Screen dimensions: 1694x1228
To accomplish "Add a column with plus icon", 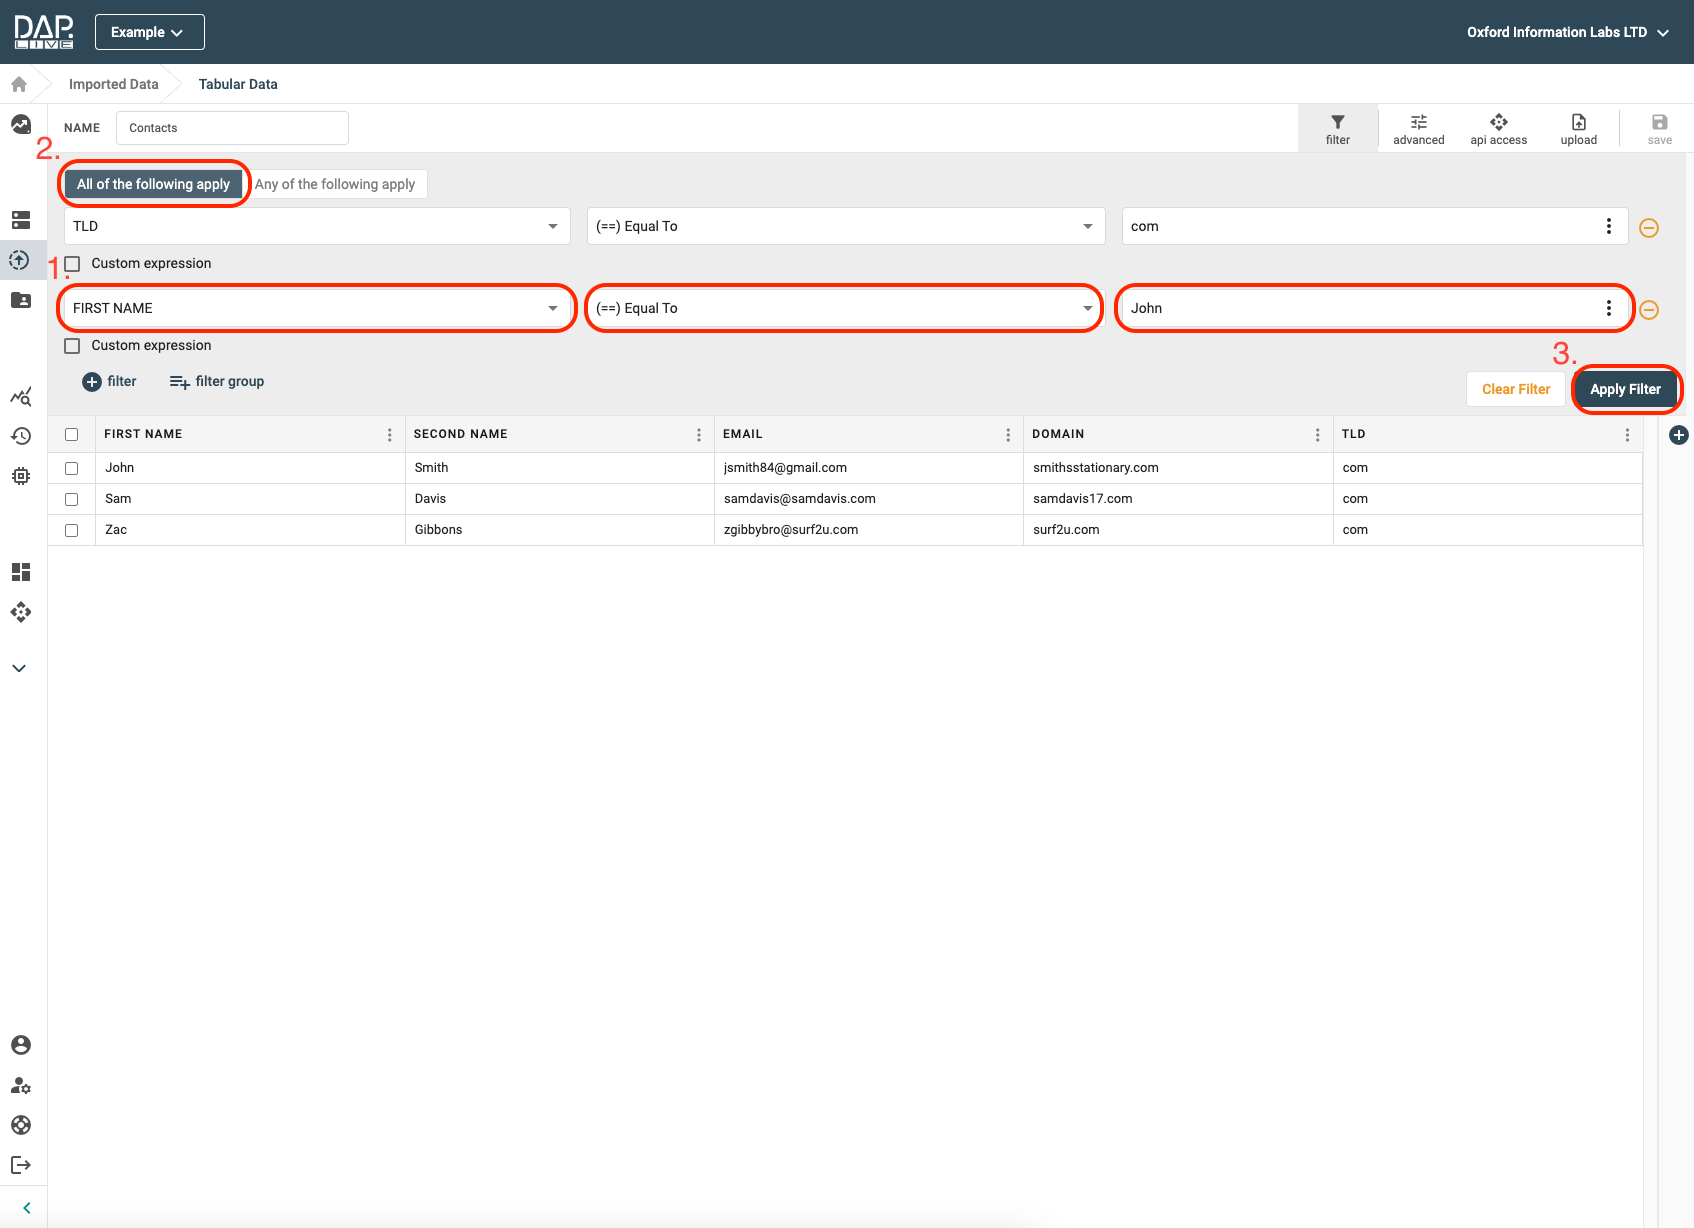I will (1679, 435).
